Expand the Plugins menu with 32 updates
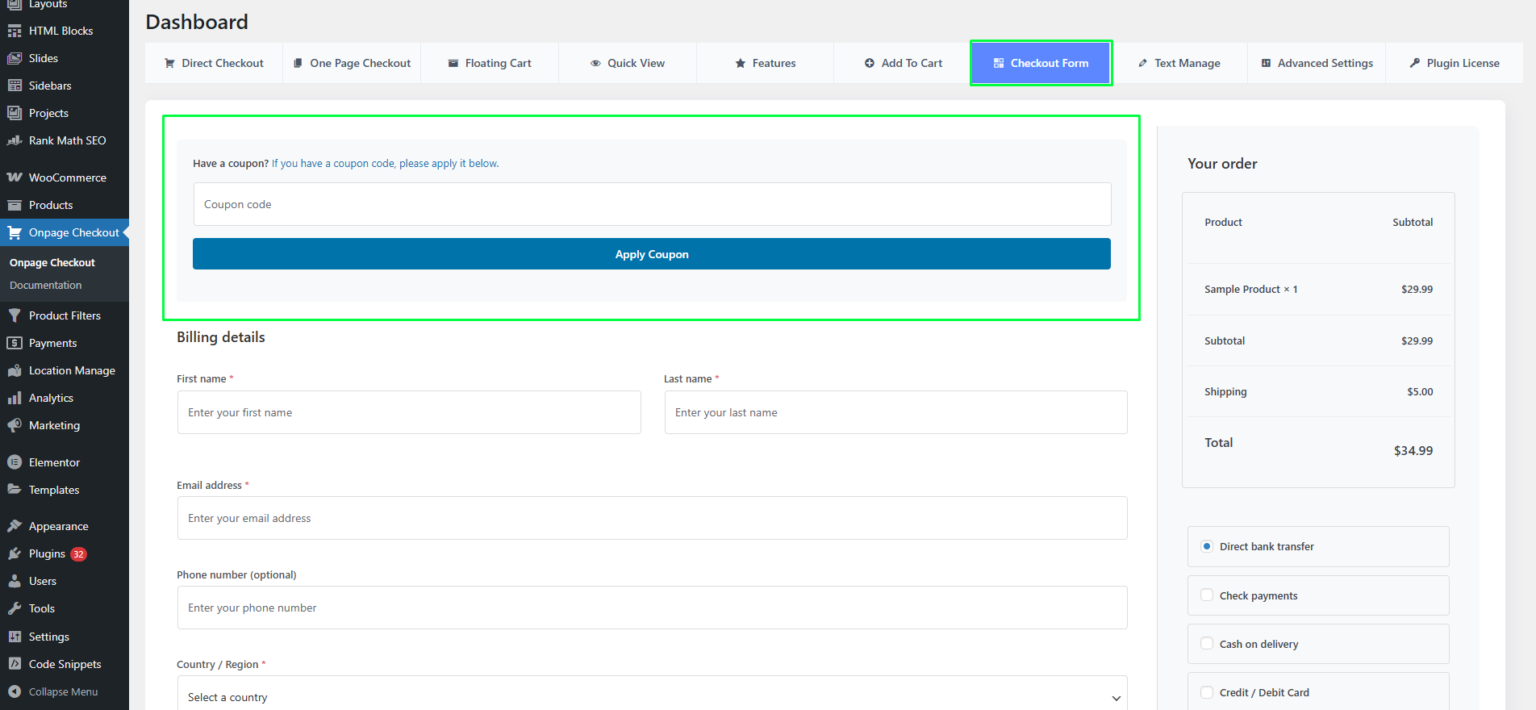The width and height of the screenshot is (1536, 710). click(47, 554)
